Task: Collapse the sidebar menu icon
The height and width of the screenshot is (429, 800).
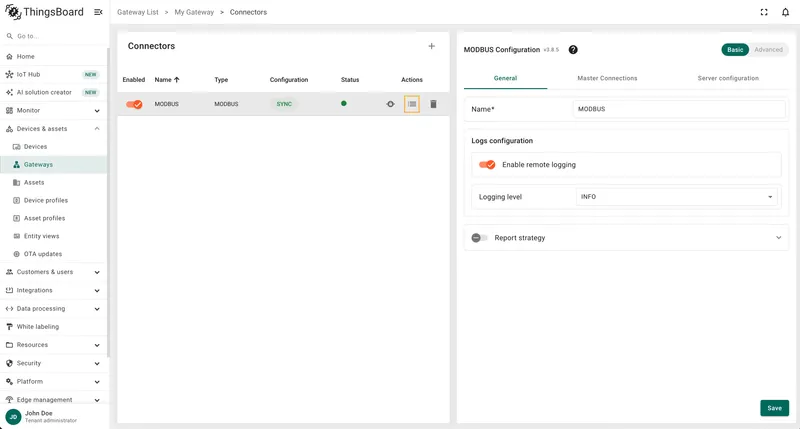Action: pos(98,12)
